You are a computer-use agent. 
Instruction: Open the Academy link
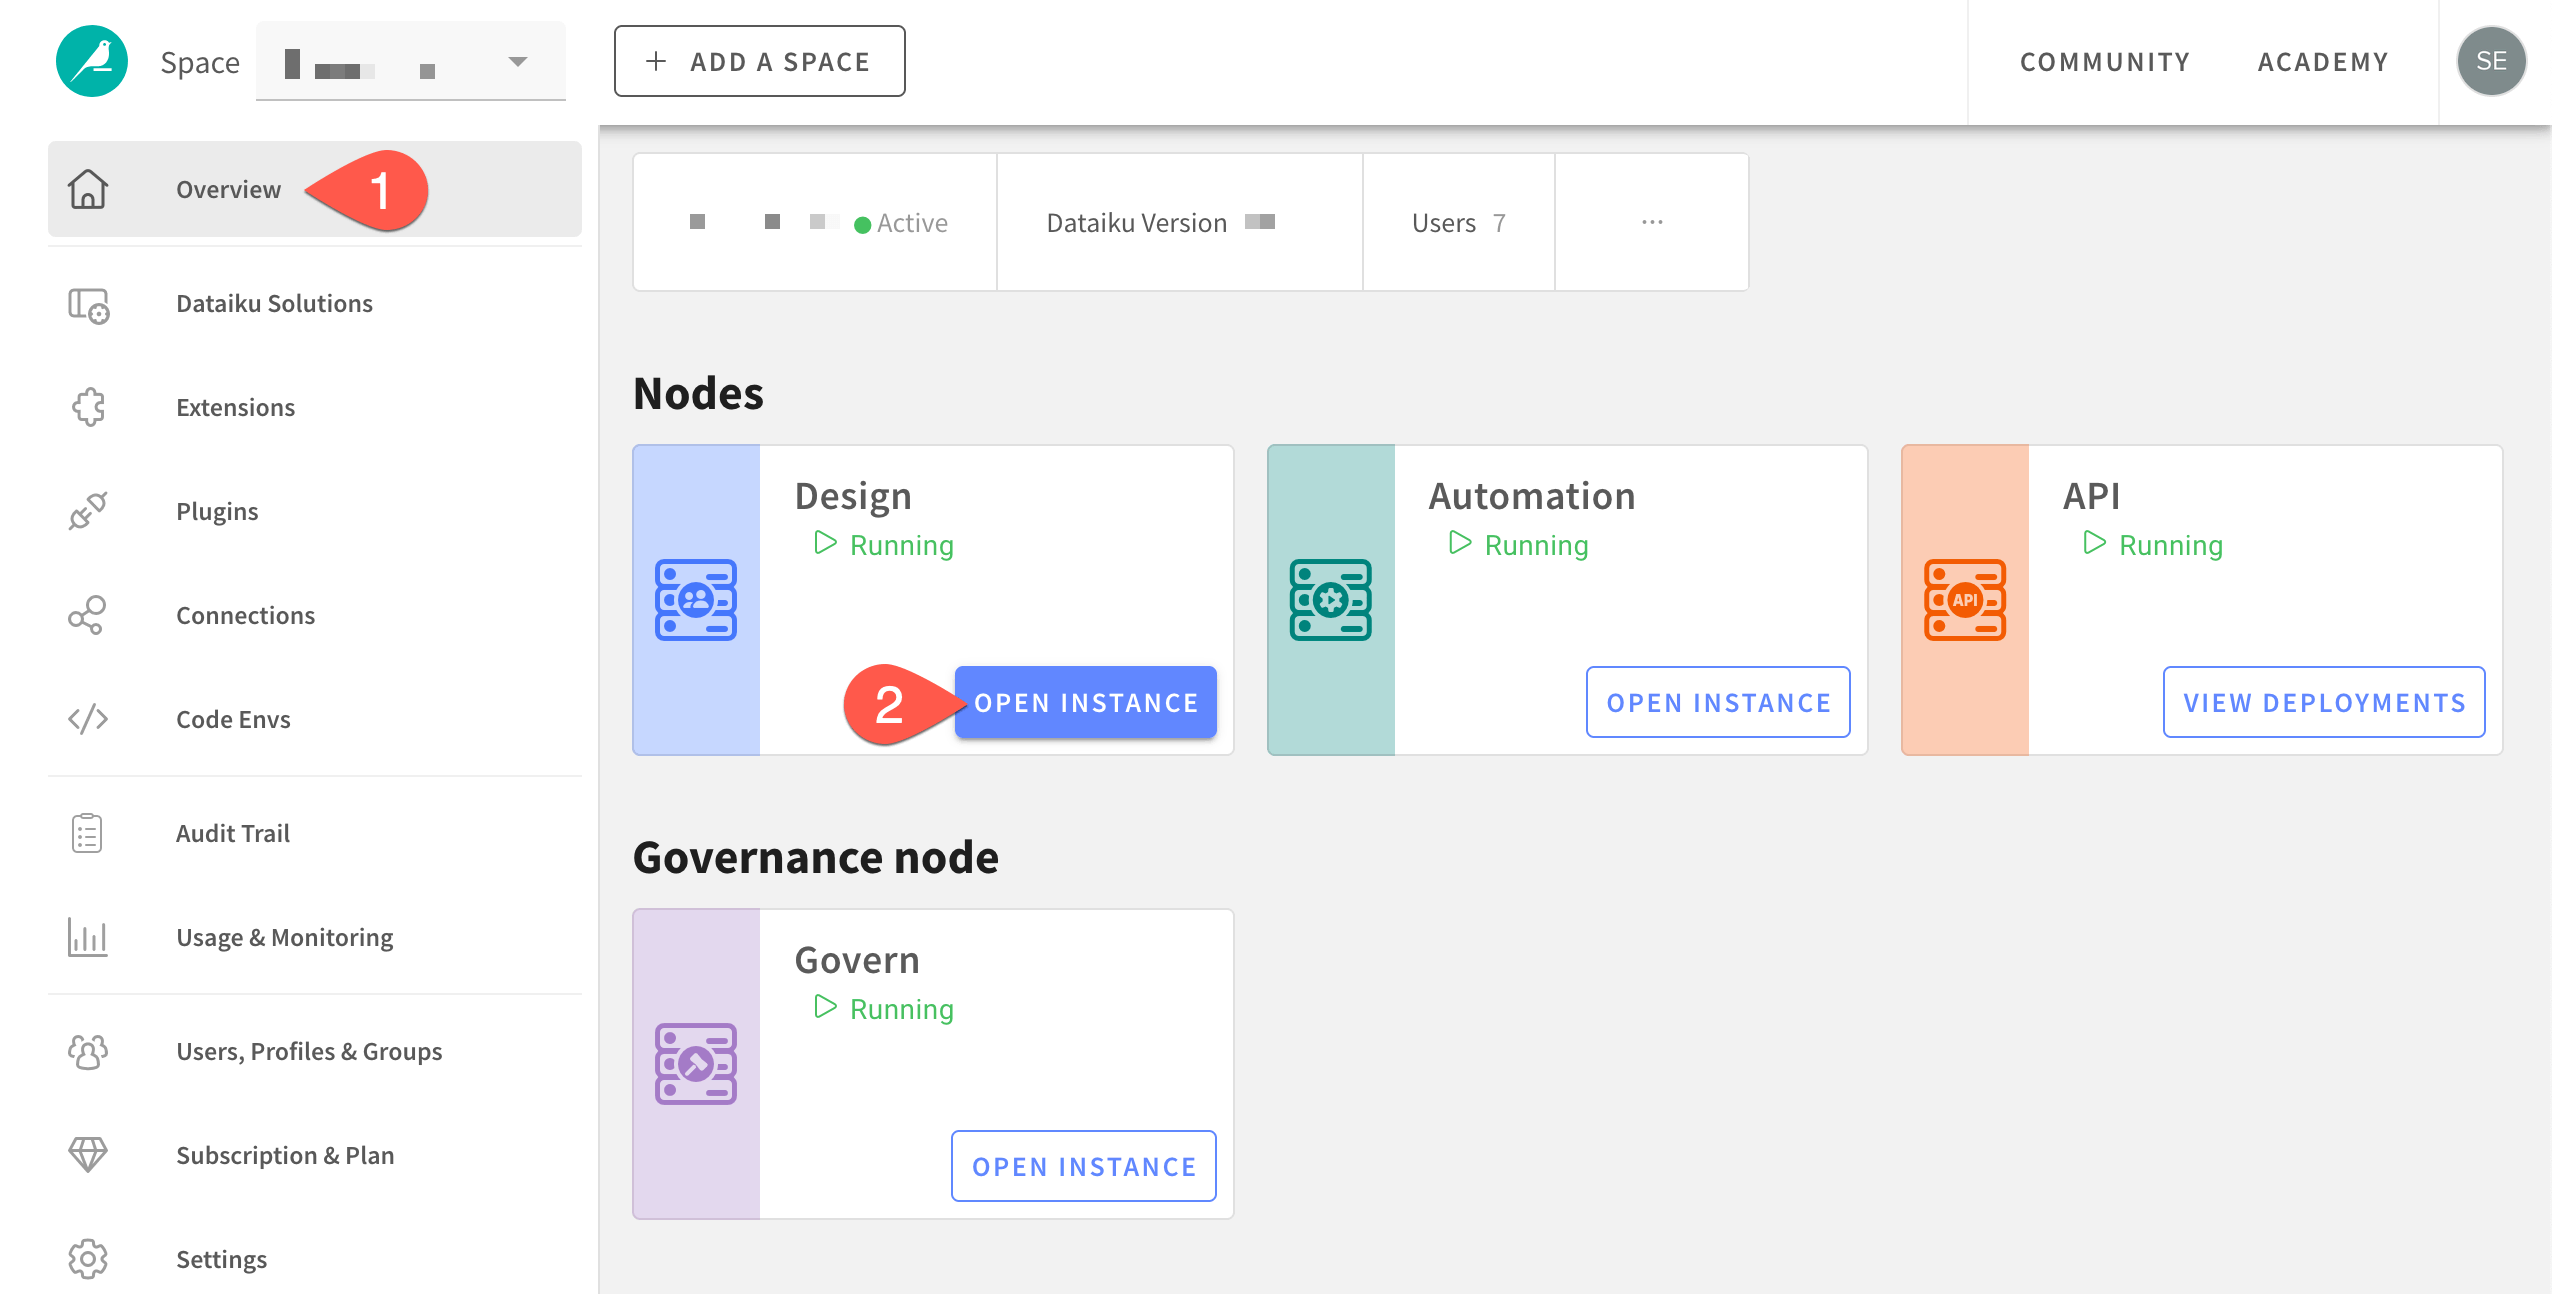pyautogui.click(x=2323, y=62)
